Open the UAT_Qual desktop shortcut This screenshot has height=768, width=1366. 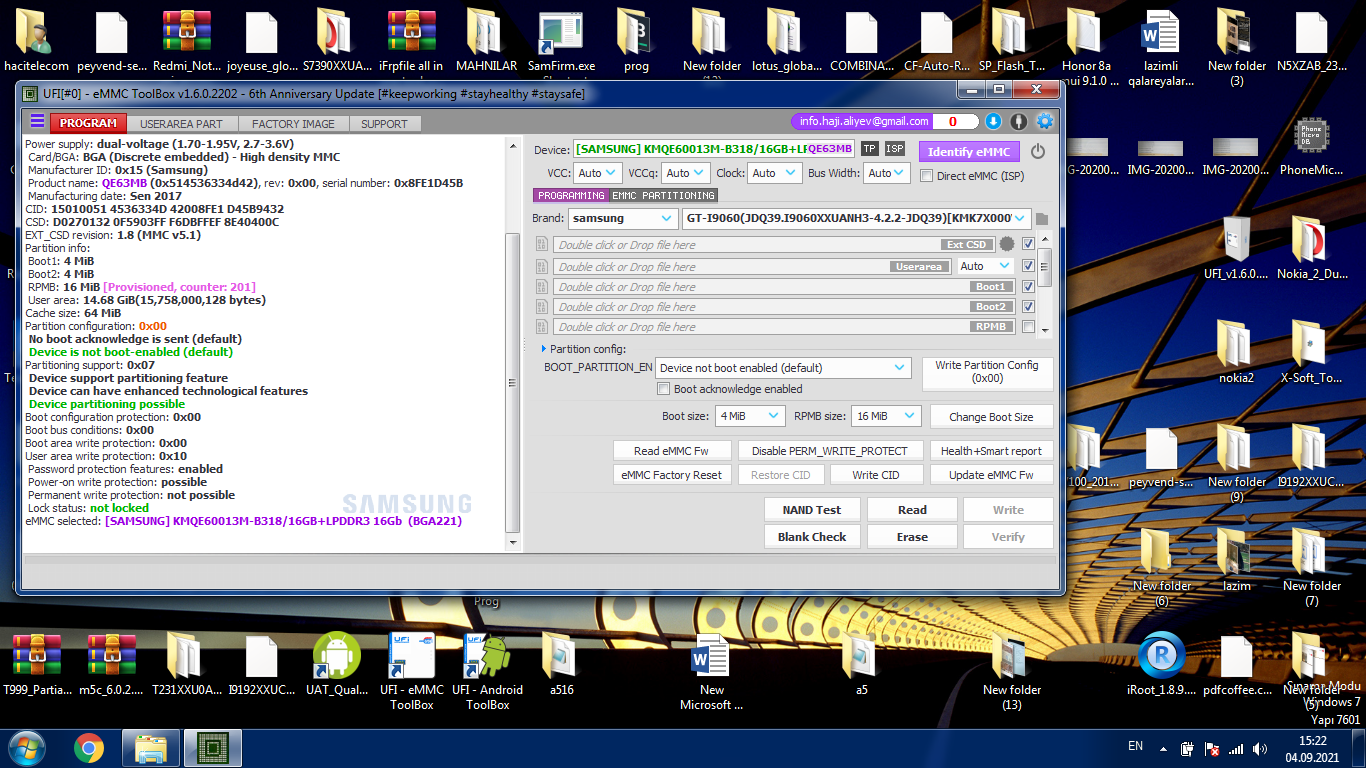pos(336,664)
